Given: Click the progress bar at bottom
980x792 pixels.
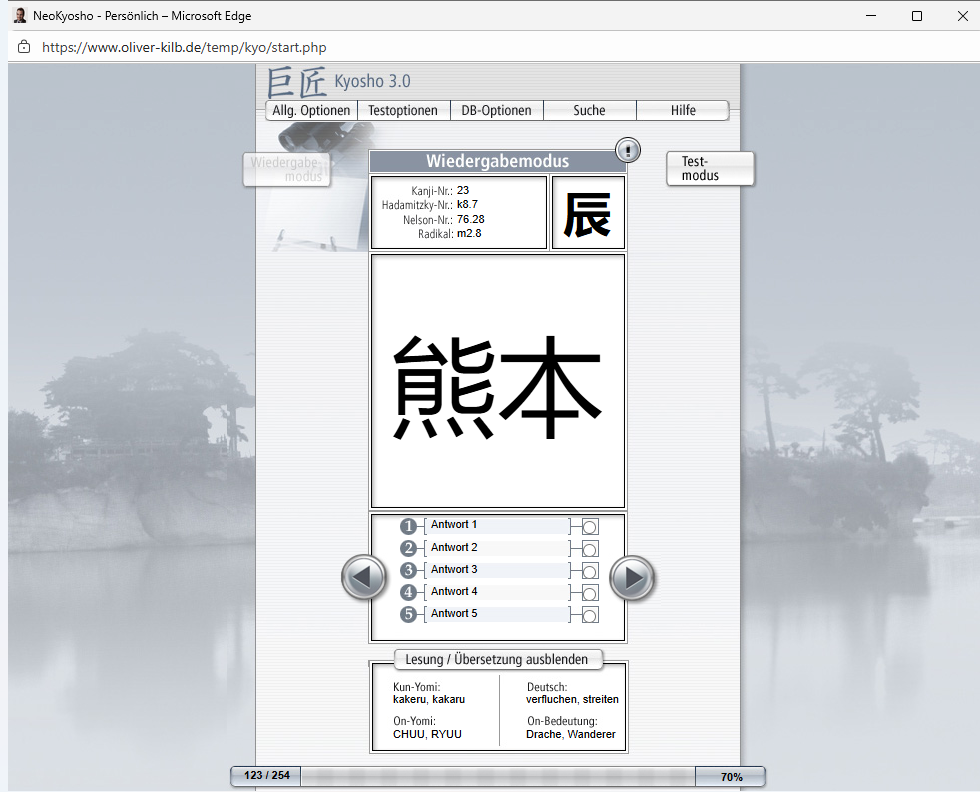Looking at the screenshot, I should click(497, 776).
